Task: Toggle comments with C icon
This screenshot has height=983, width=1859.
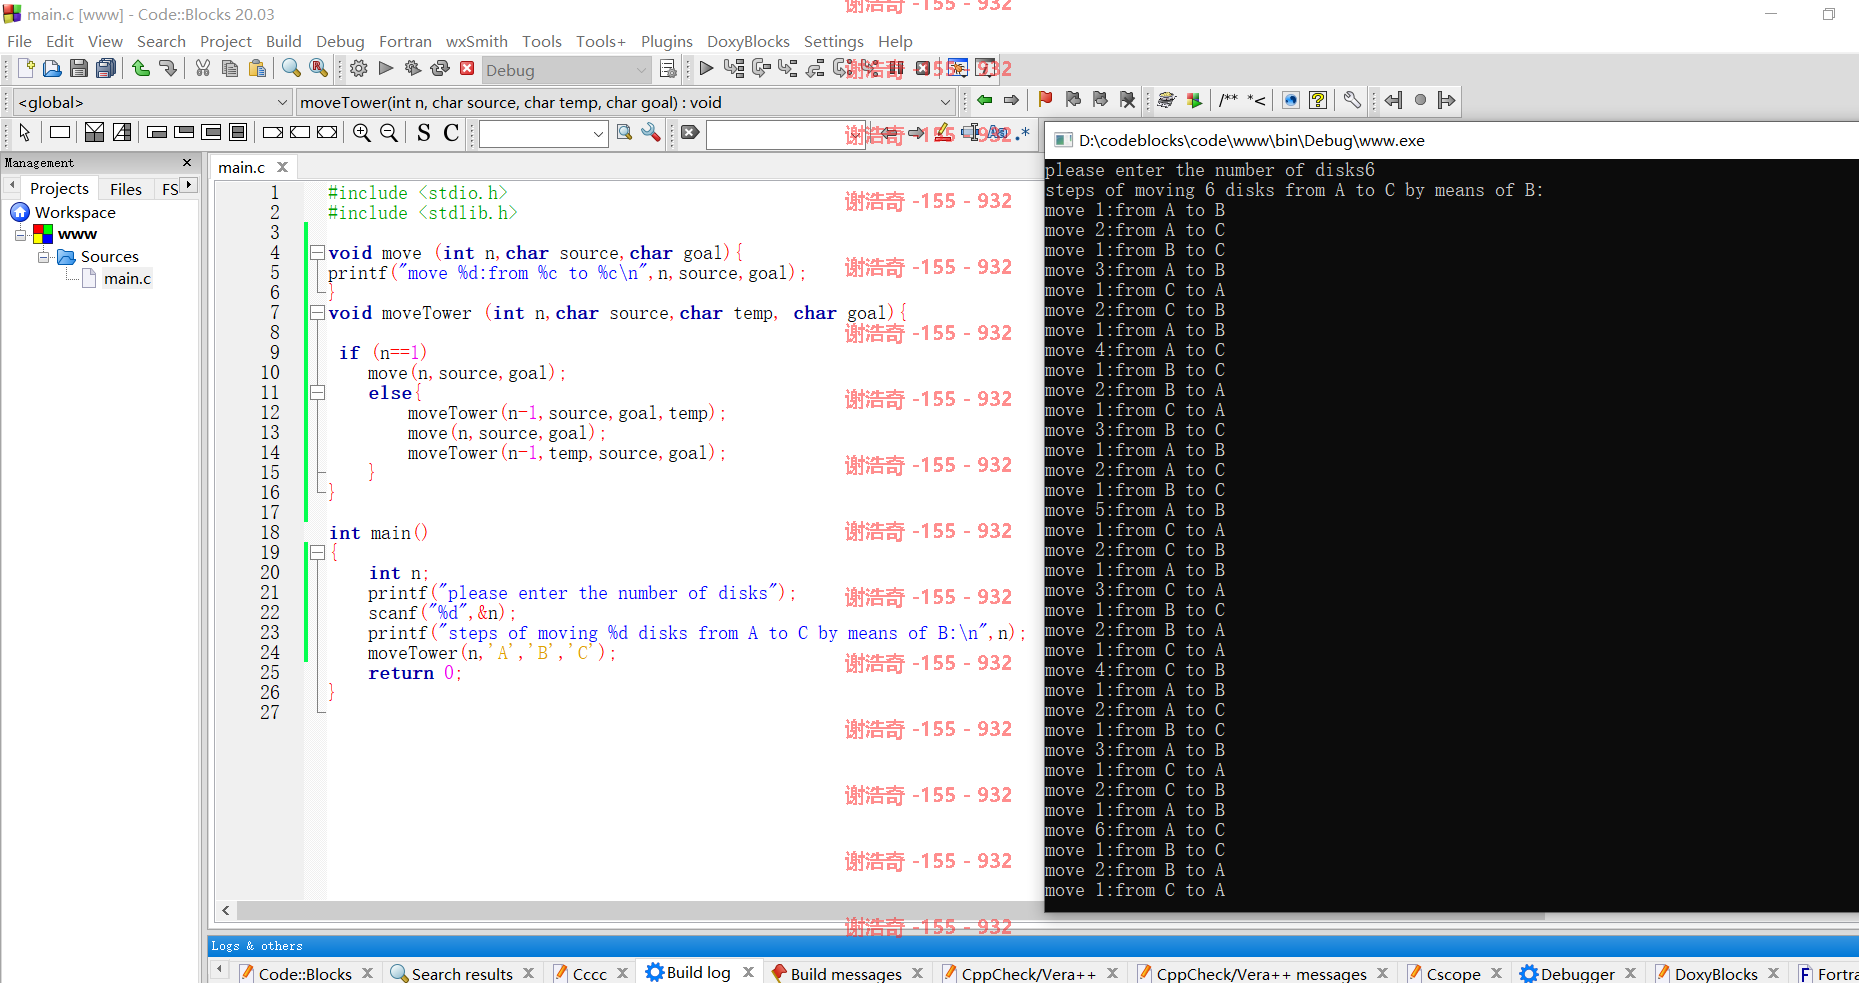Action: (x=451, y=132)
